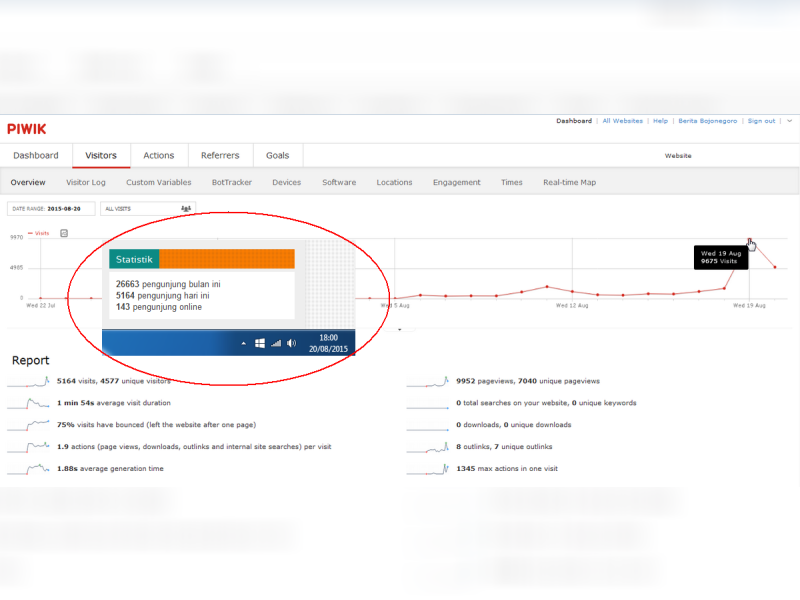Click the All Websites link
The image size is (800, 600).
(622, 121)
